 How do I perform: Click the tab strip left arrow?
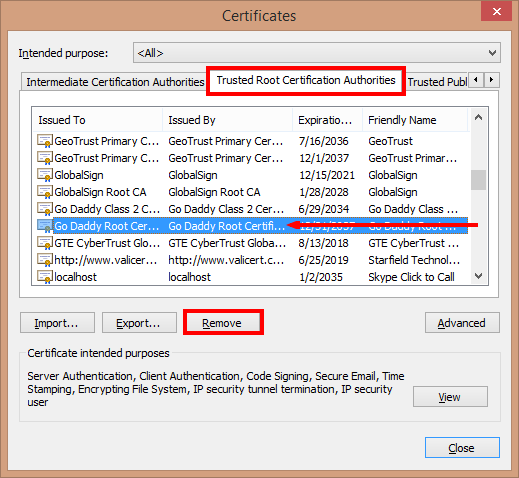click(x=476, y=80)
